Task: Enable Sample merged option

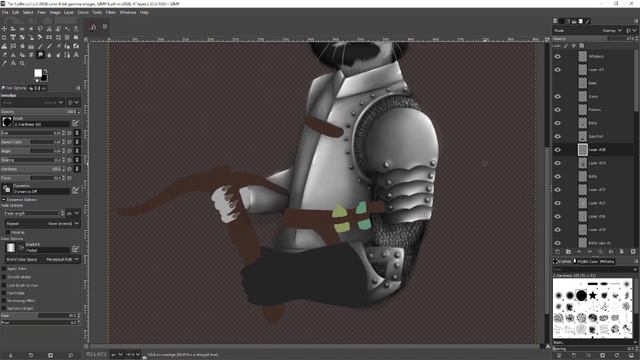Action: [4, 308]
